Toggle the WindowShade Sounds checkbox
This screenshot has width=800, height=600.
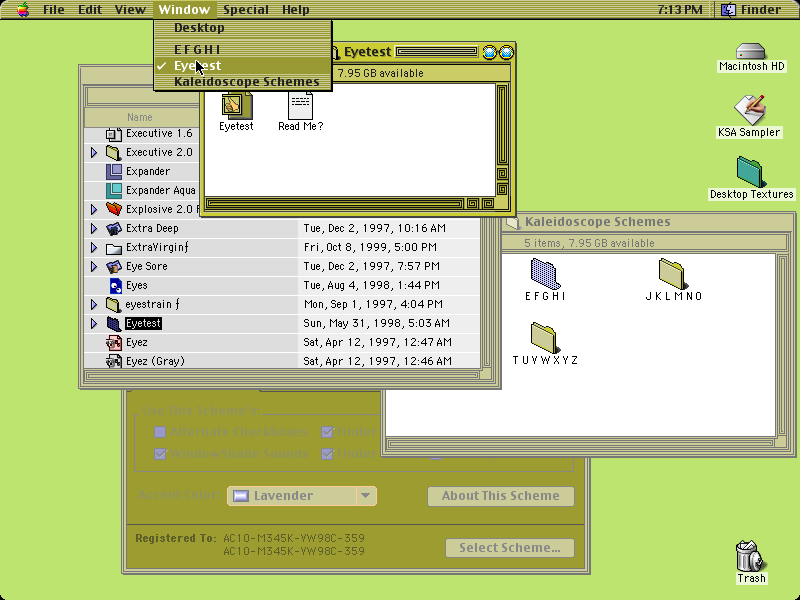point(160,454)
